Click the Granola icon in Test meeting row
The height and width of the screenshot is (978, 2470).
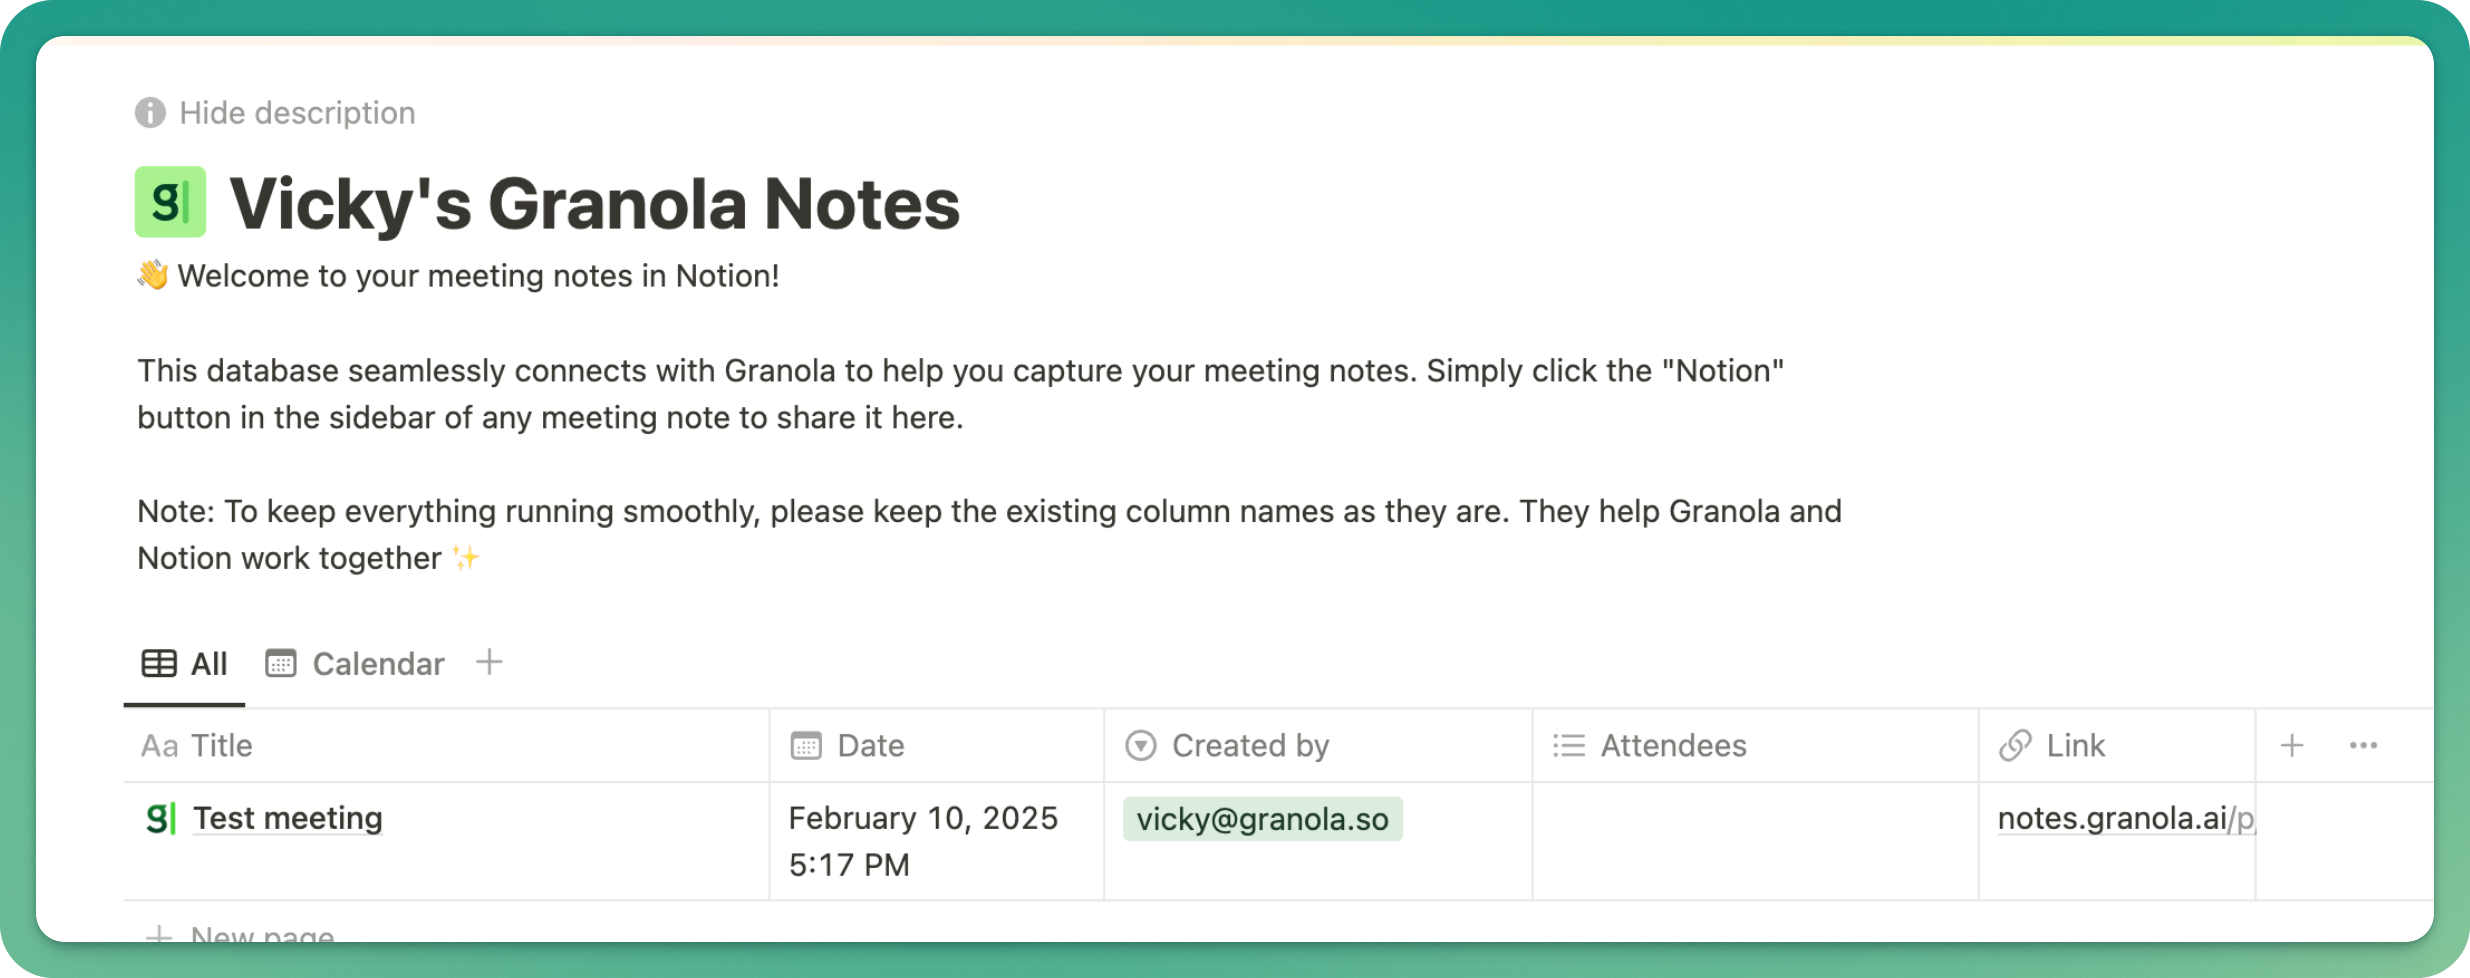tap(161, 818)
